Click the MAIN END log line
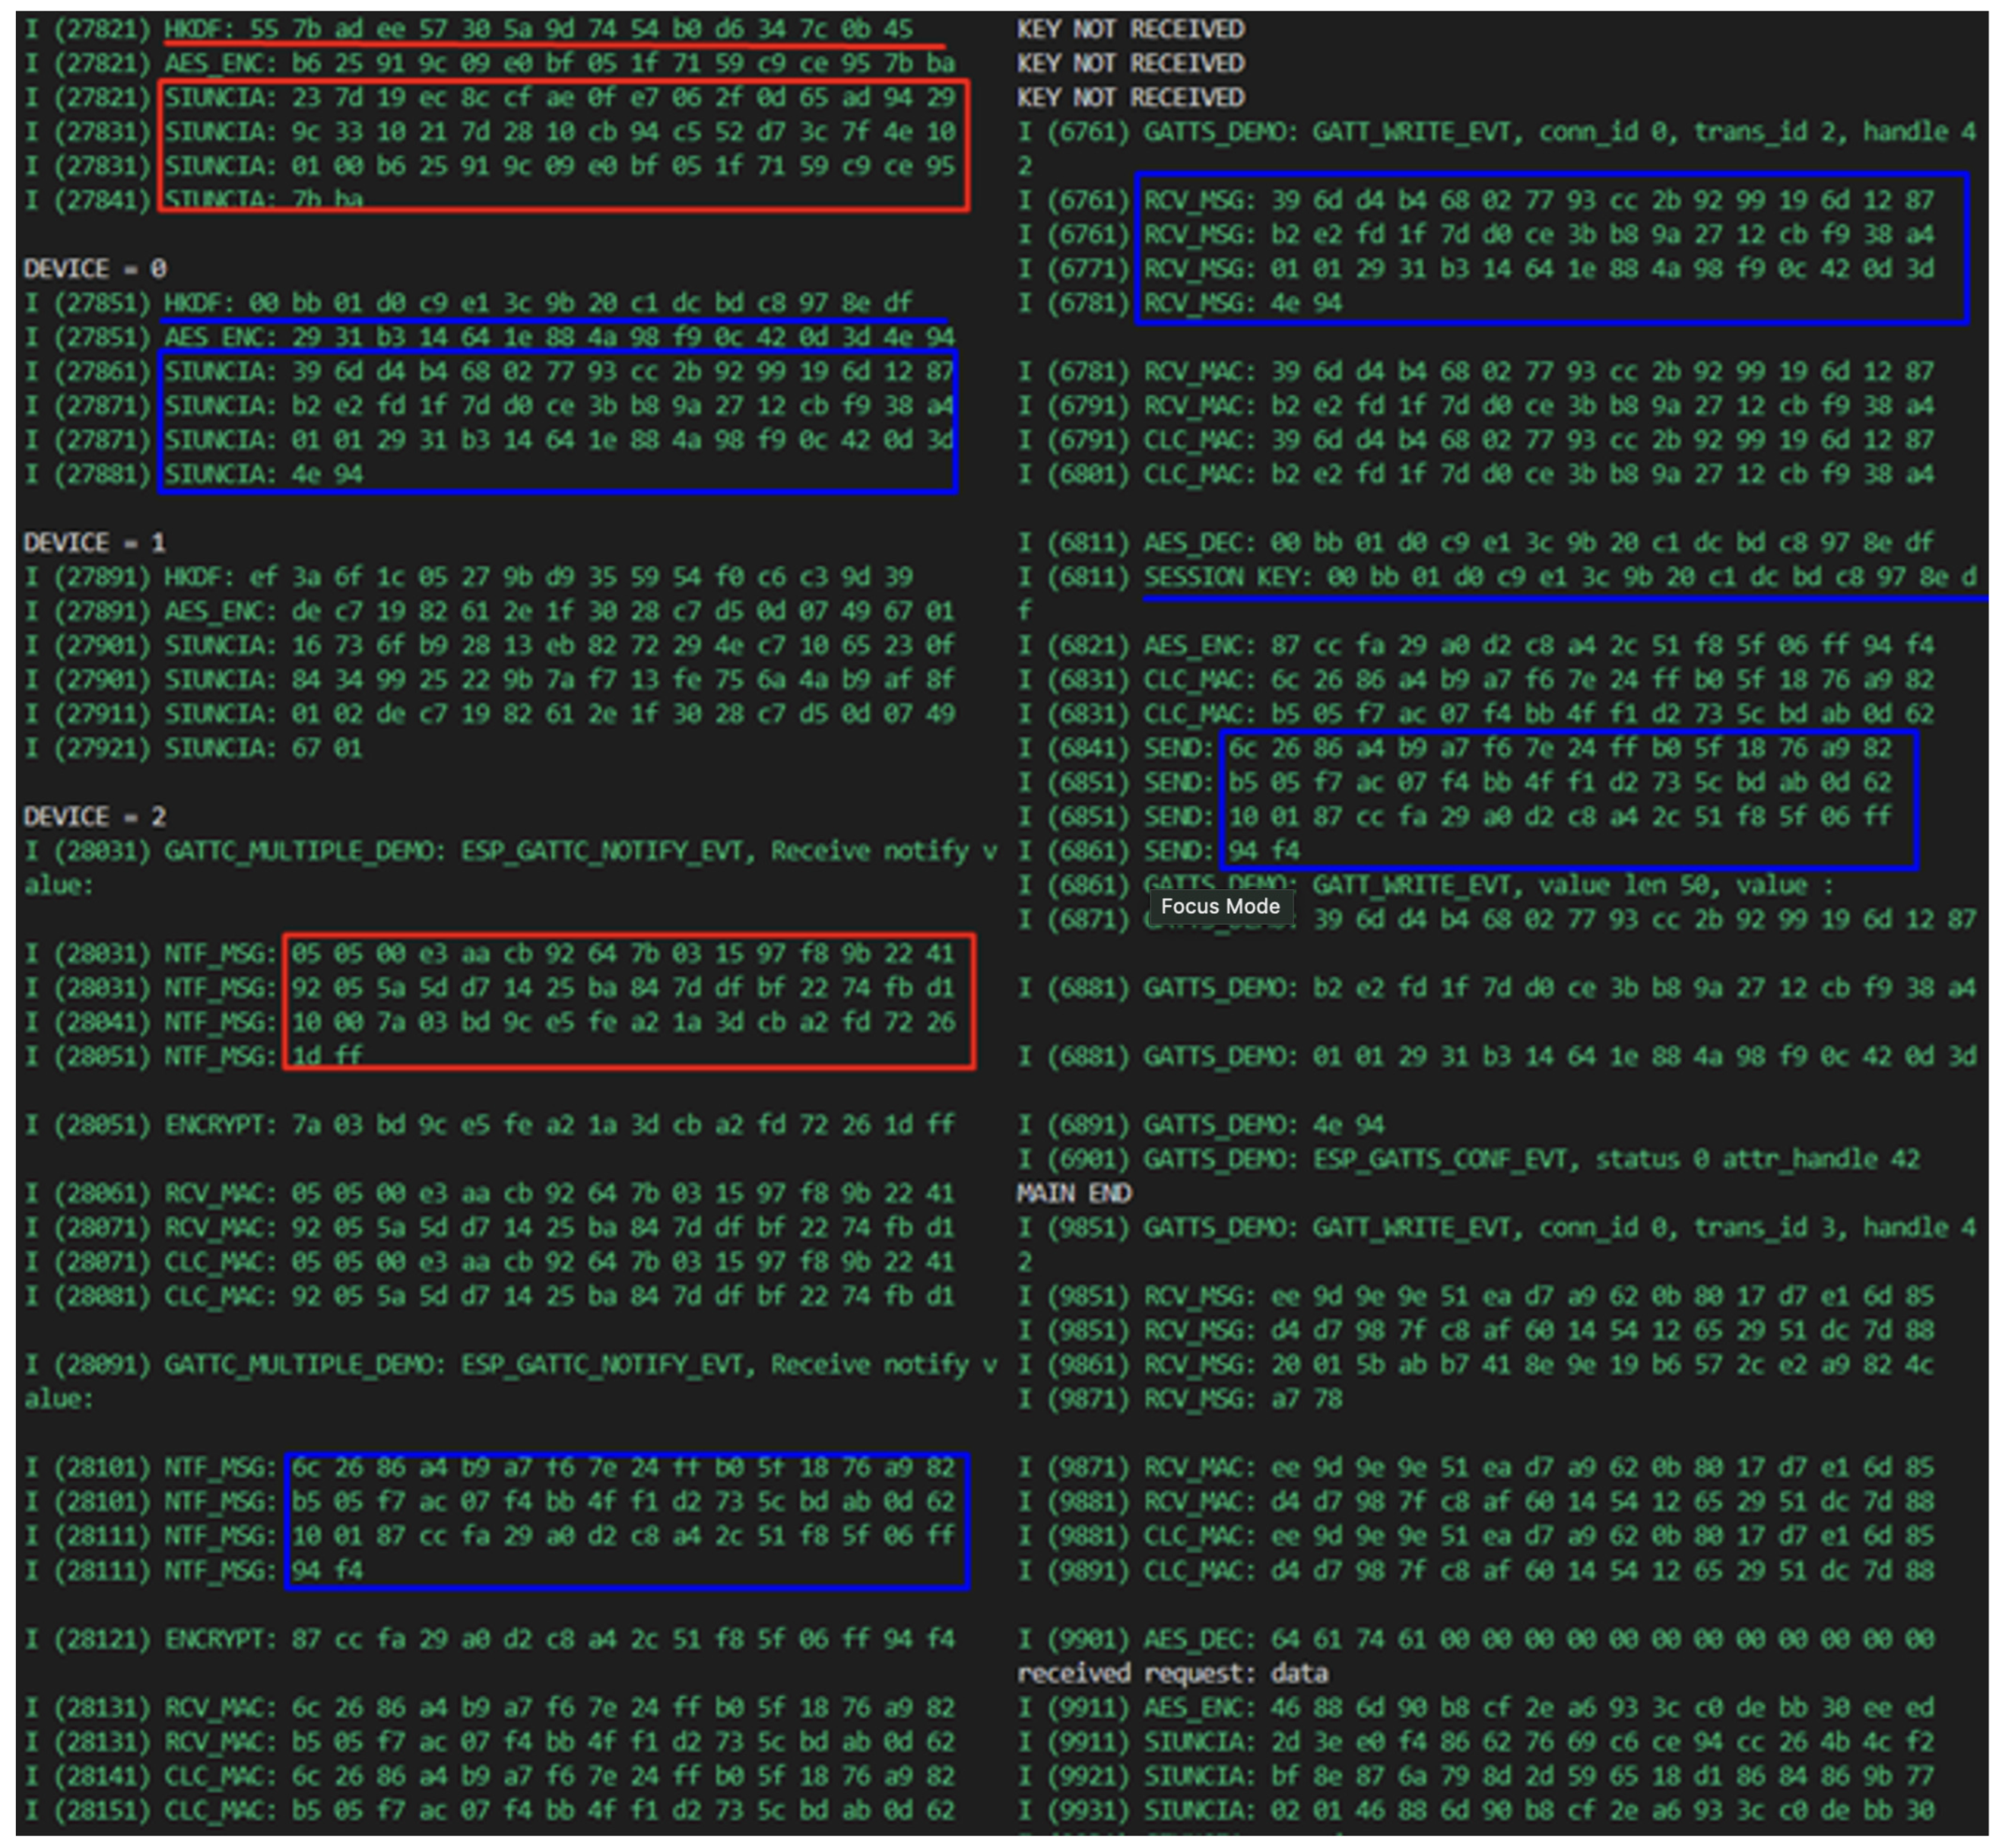2002x1848 pixels. click(1073, 1193)
